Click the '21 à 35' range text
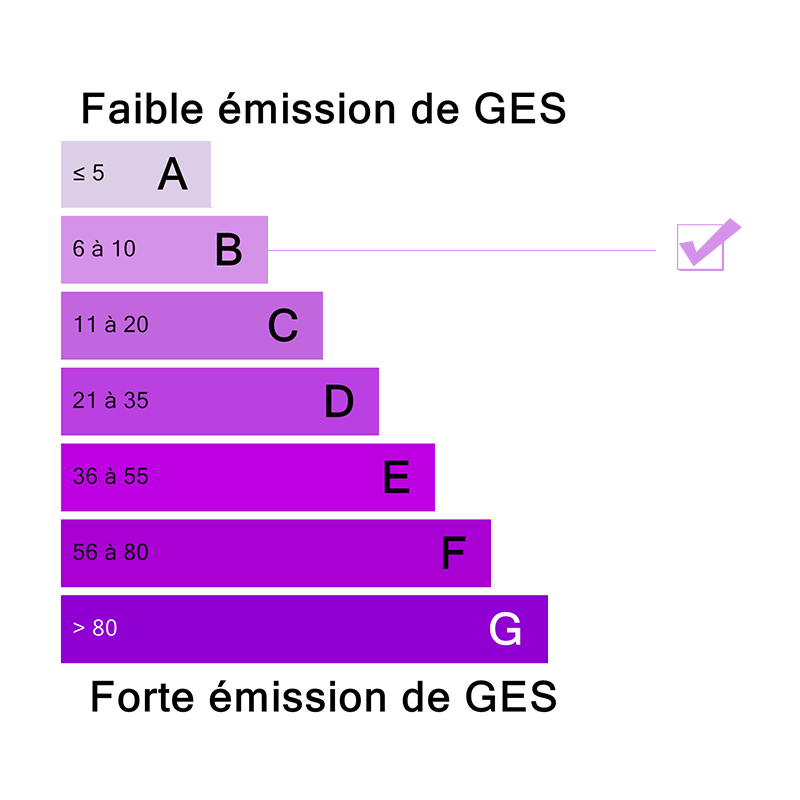 click(x=110, y=401)
